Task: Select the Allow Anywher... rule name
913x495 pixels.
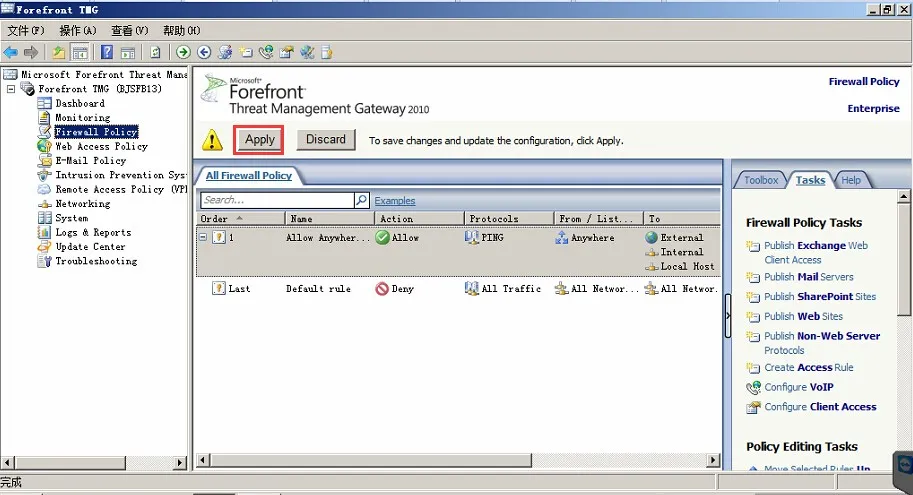Action: pyautogui.click(x=328, y=238)
